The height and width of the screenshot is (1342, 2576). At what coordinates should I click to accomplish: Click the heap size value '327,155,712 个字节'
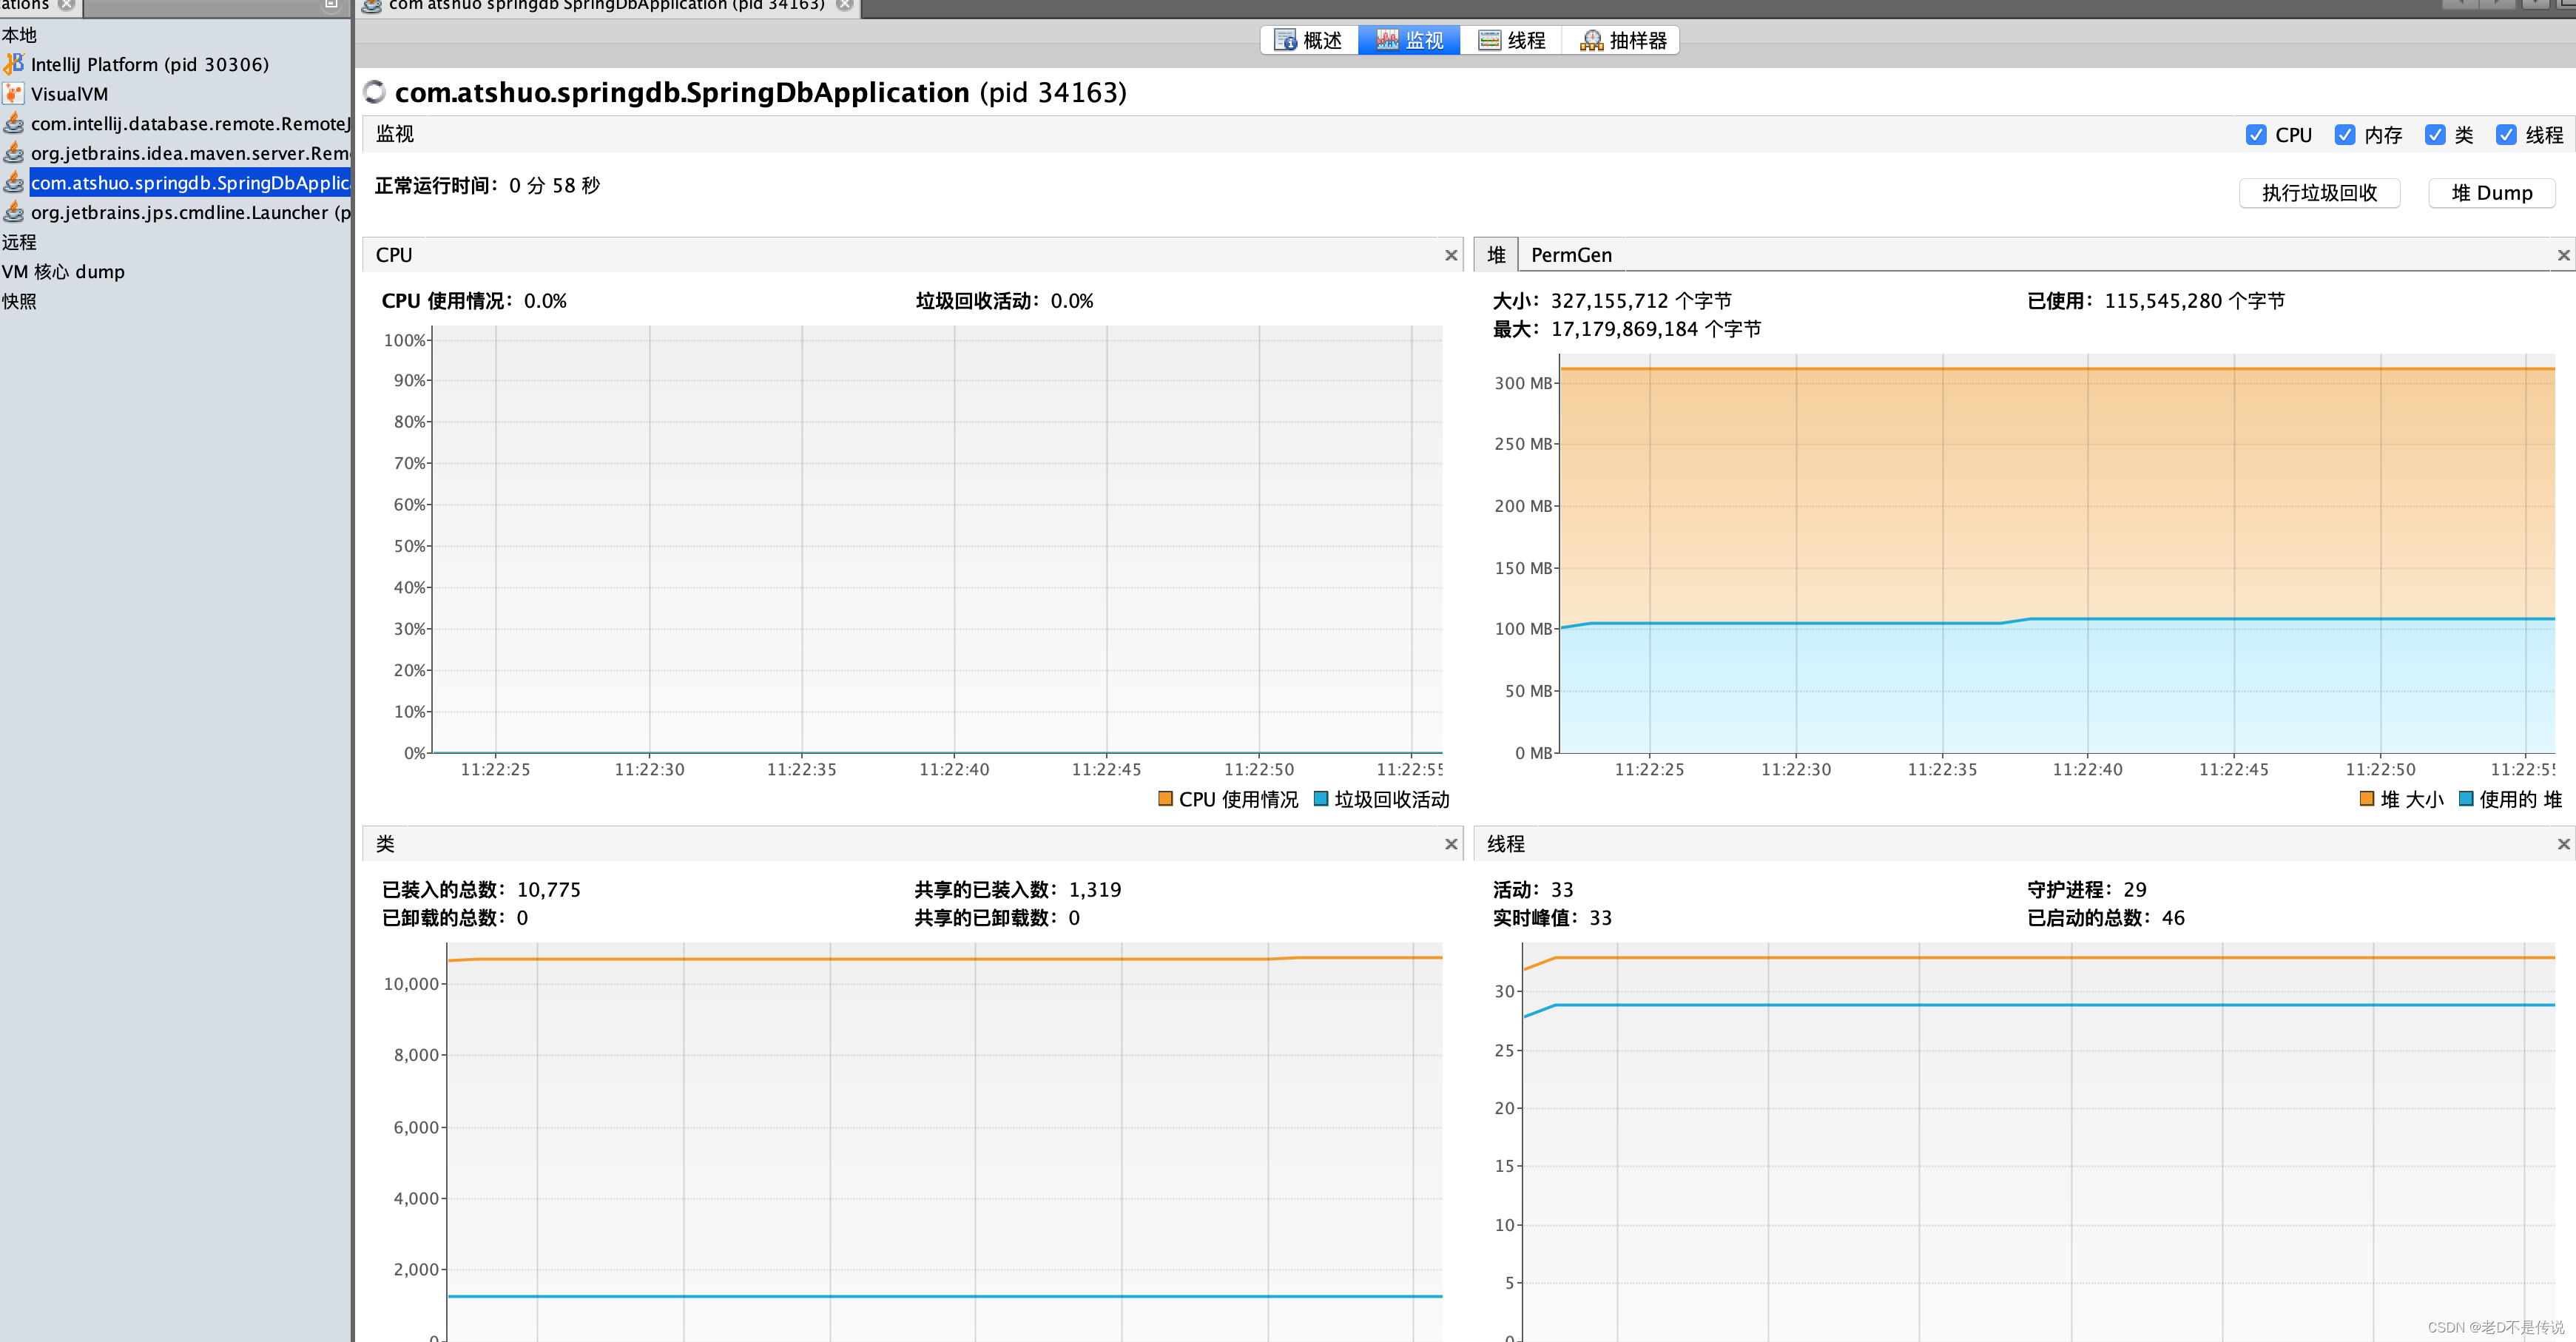pyautogui.click(x=1641, y=301)
